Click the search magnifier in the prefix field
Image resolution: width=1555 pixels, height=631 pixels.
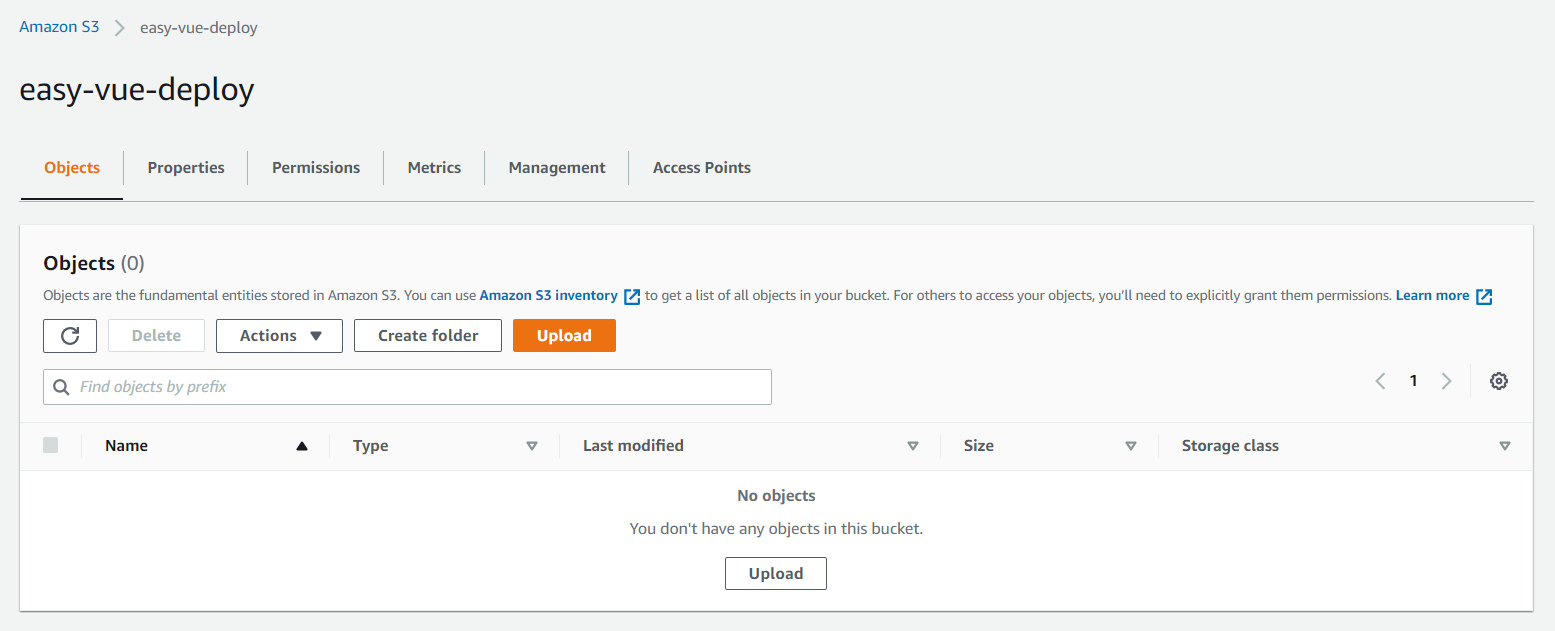pyautogui.click(x=62, y=386)
